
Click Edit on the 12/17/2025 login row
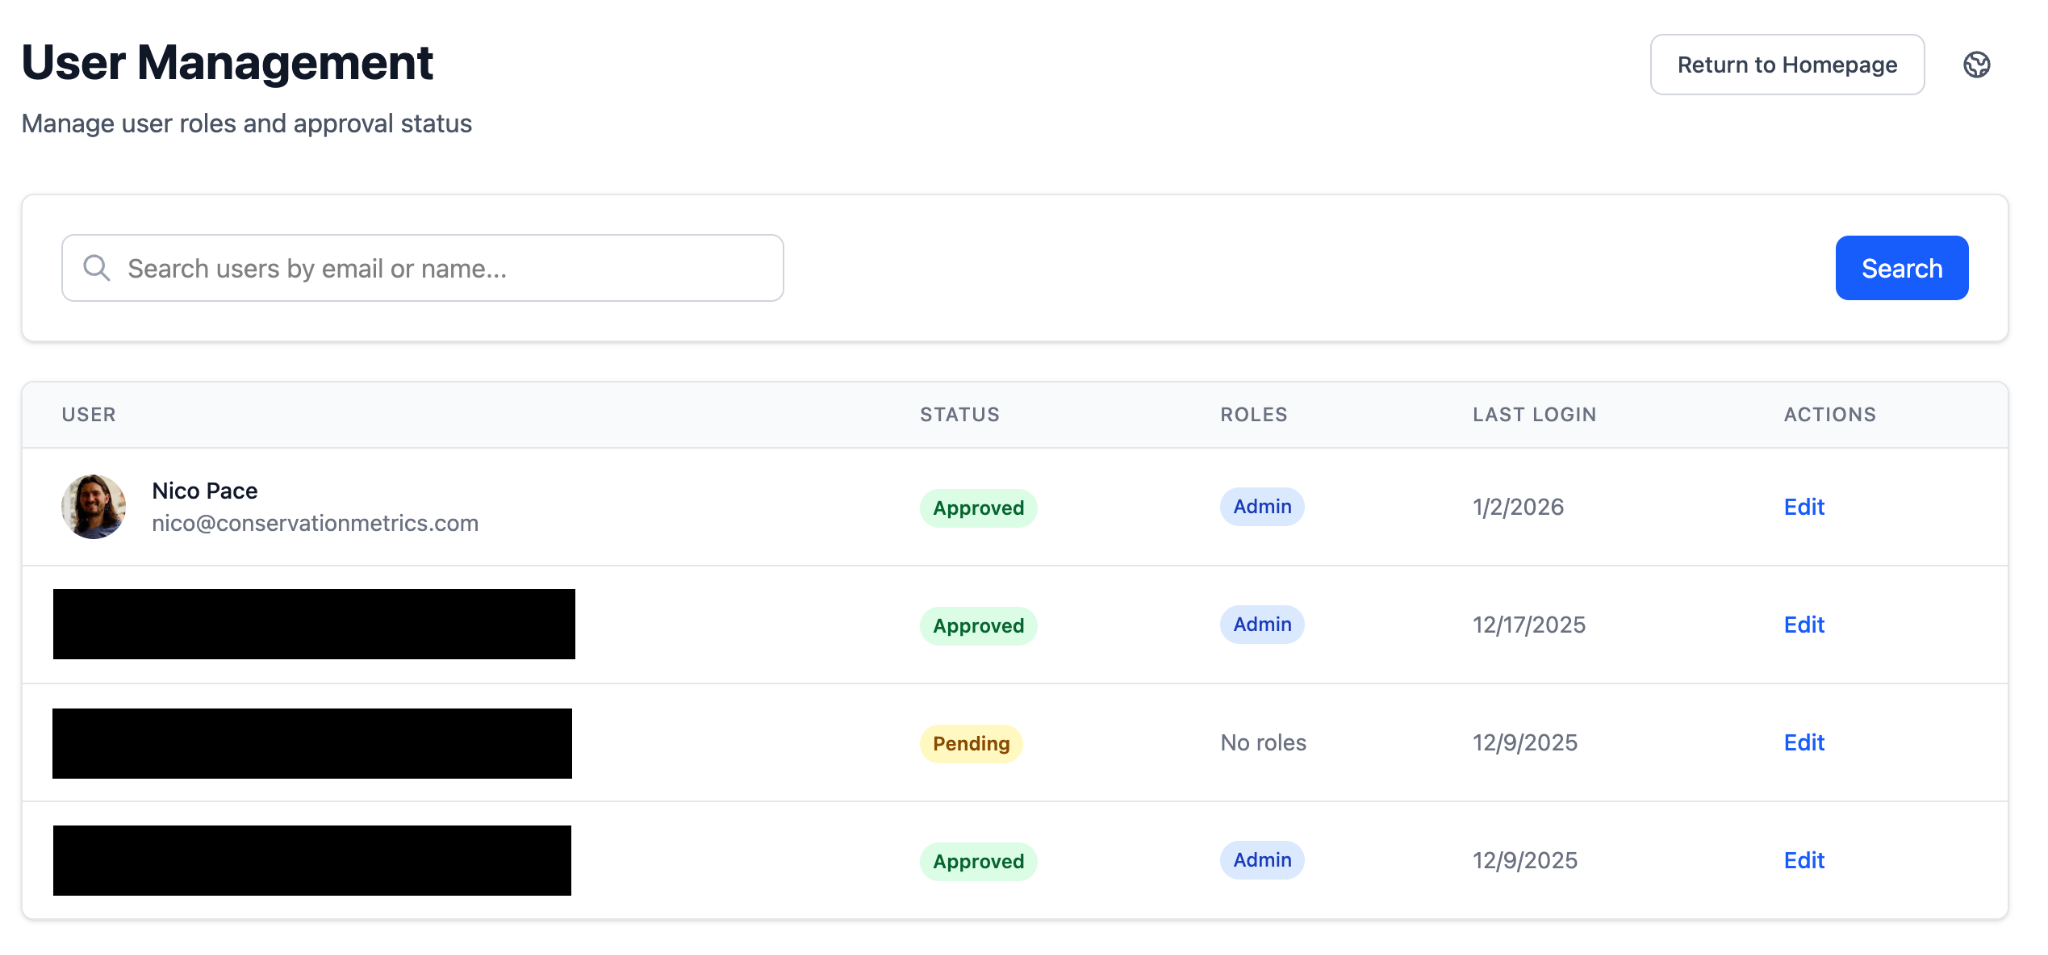pyautogui.click(x=1802, y=624)
